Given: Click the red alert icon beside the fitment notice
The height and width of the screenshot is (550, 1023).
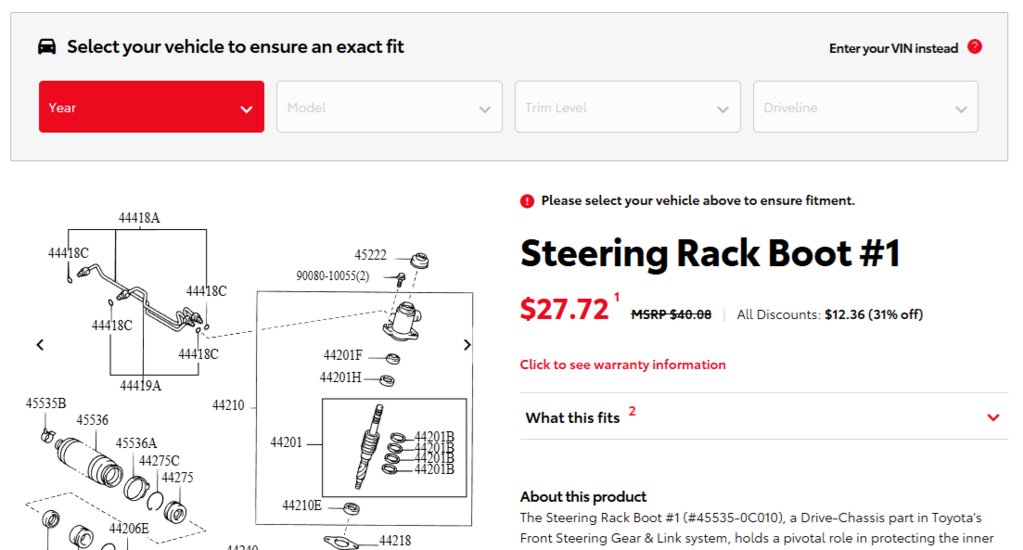Looking at the screenshot, I should [527, 201].
